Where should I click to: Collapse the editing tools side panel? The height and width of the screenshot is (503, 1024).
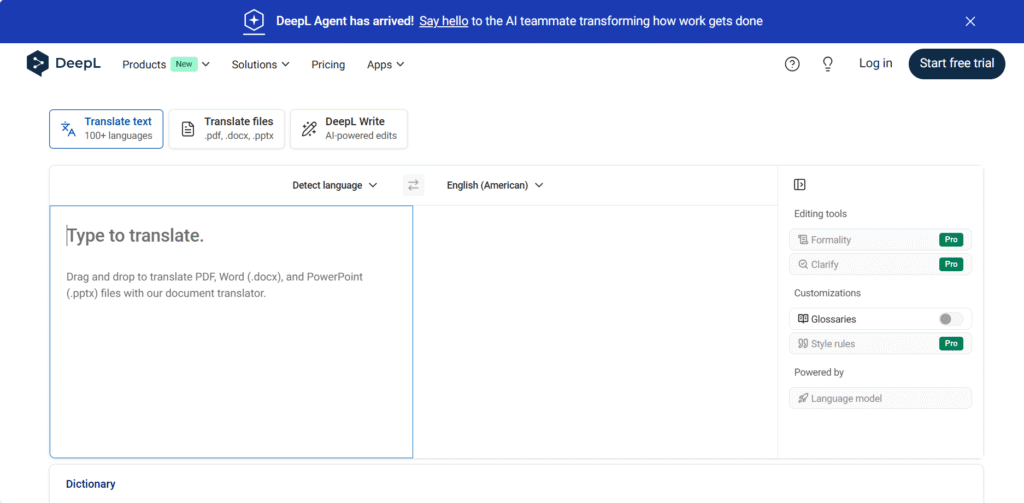pos(800,185)
